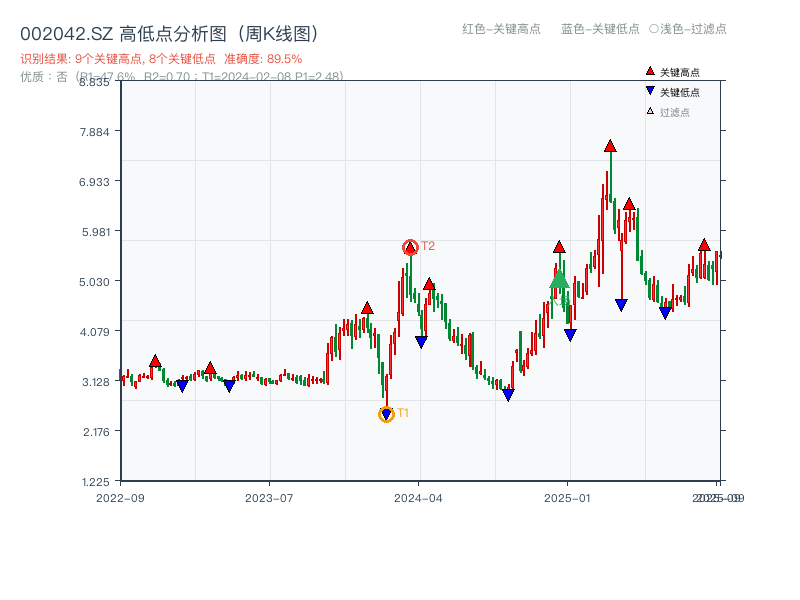Click the 过滤点 hollow triangle icon in legend
The width and height of the screenshot is (800, 600).
650,110
